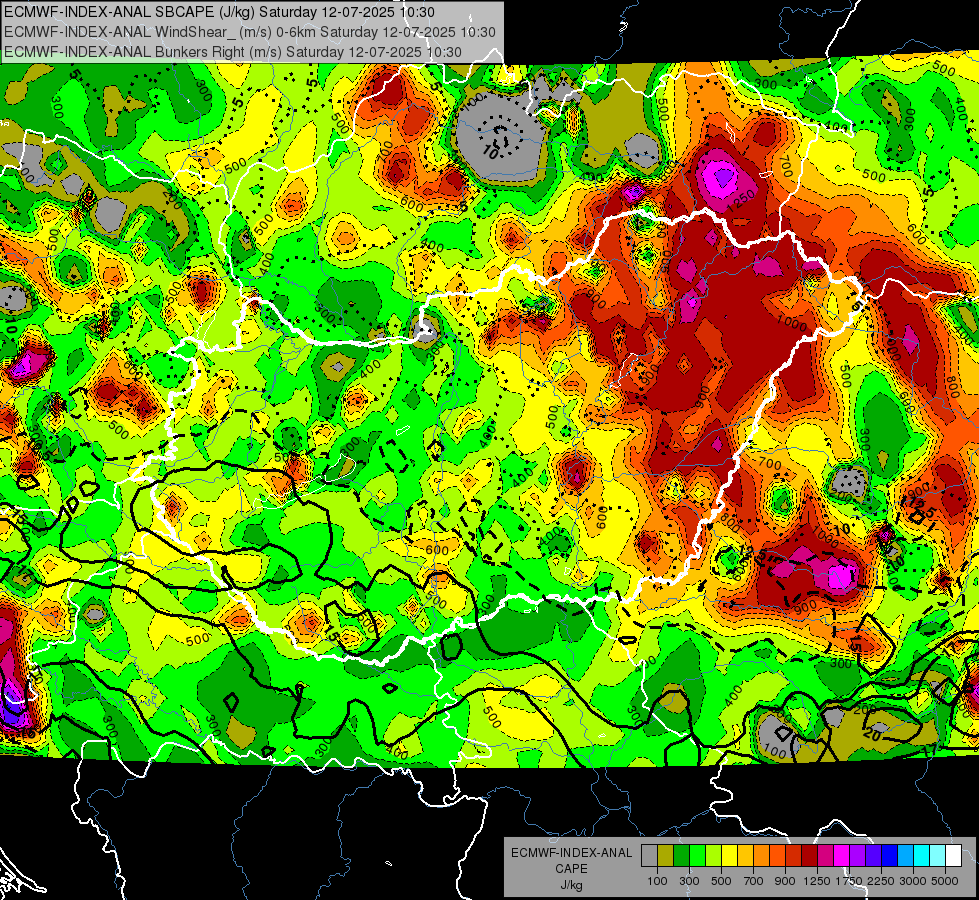Click the indigo swatch before 2250
This screenshot has width=979, height=900.
point(873,855)
